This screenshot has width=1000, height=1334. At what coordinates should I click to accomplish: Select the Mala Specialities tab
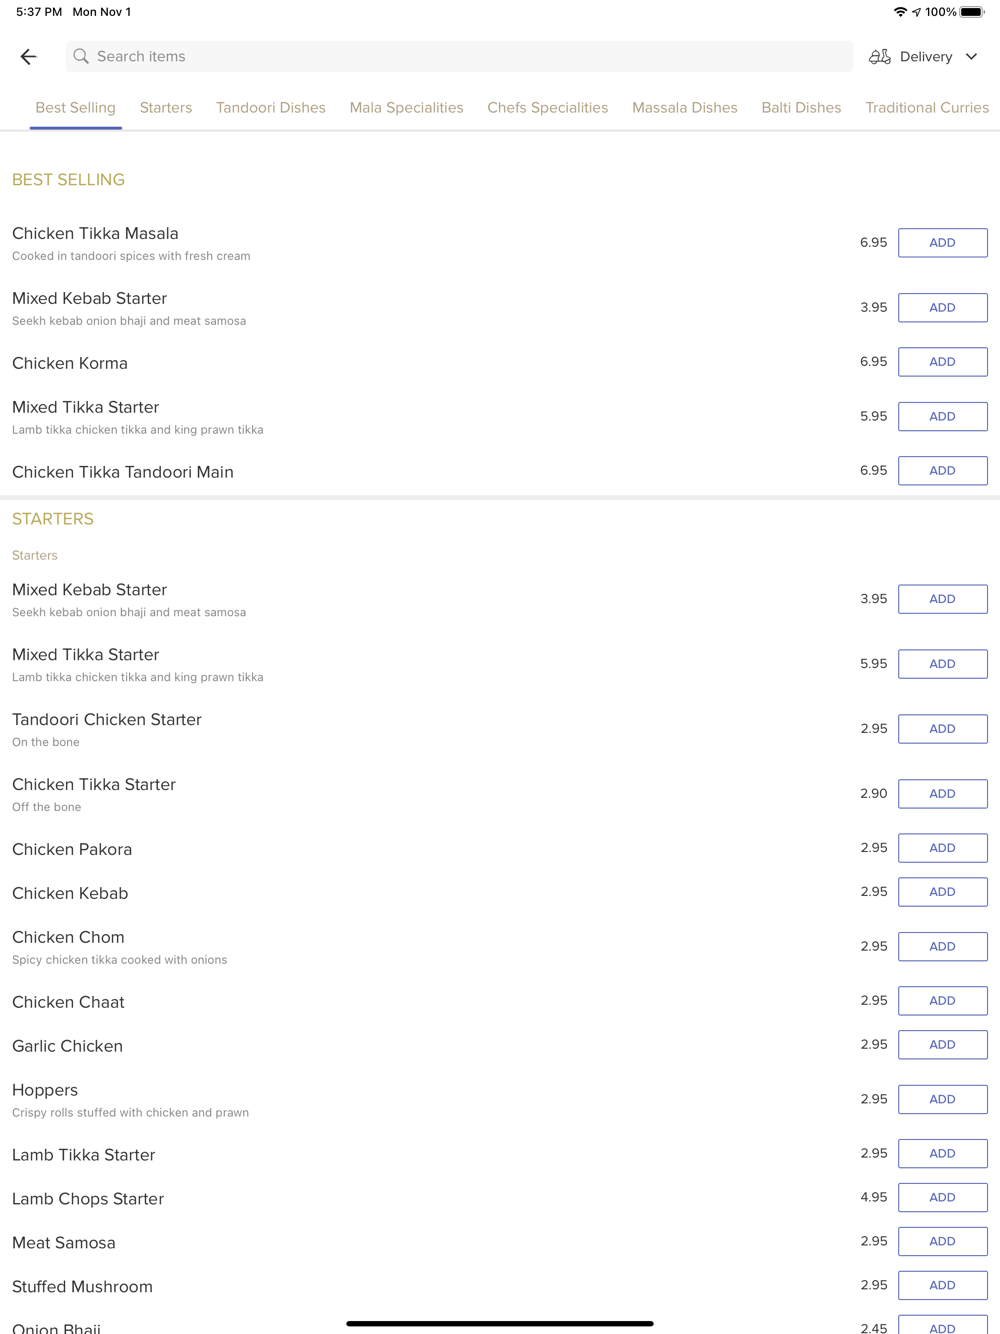tap(406, 108)
